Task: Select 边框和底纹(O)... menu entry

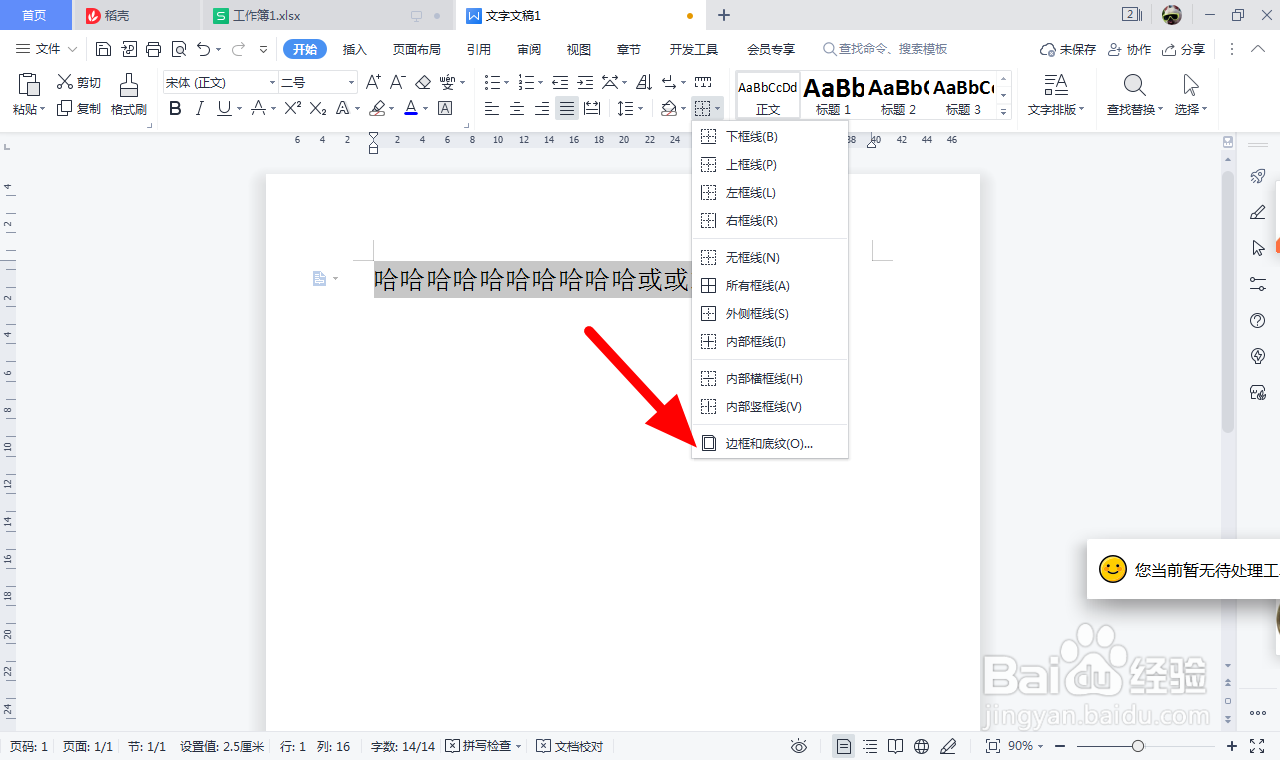Action: coord(770,443)
